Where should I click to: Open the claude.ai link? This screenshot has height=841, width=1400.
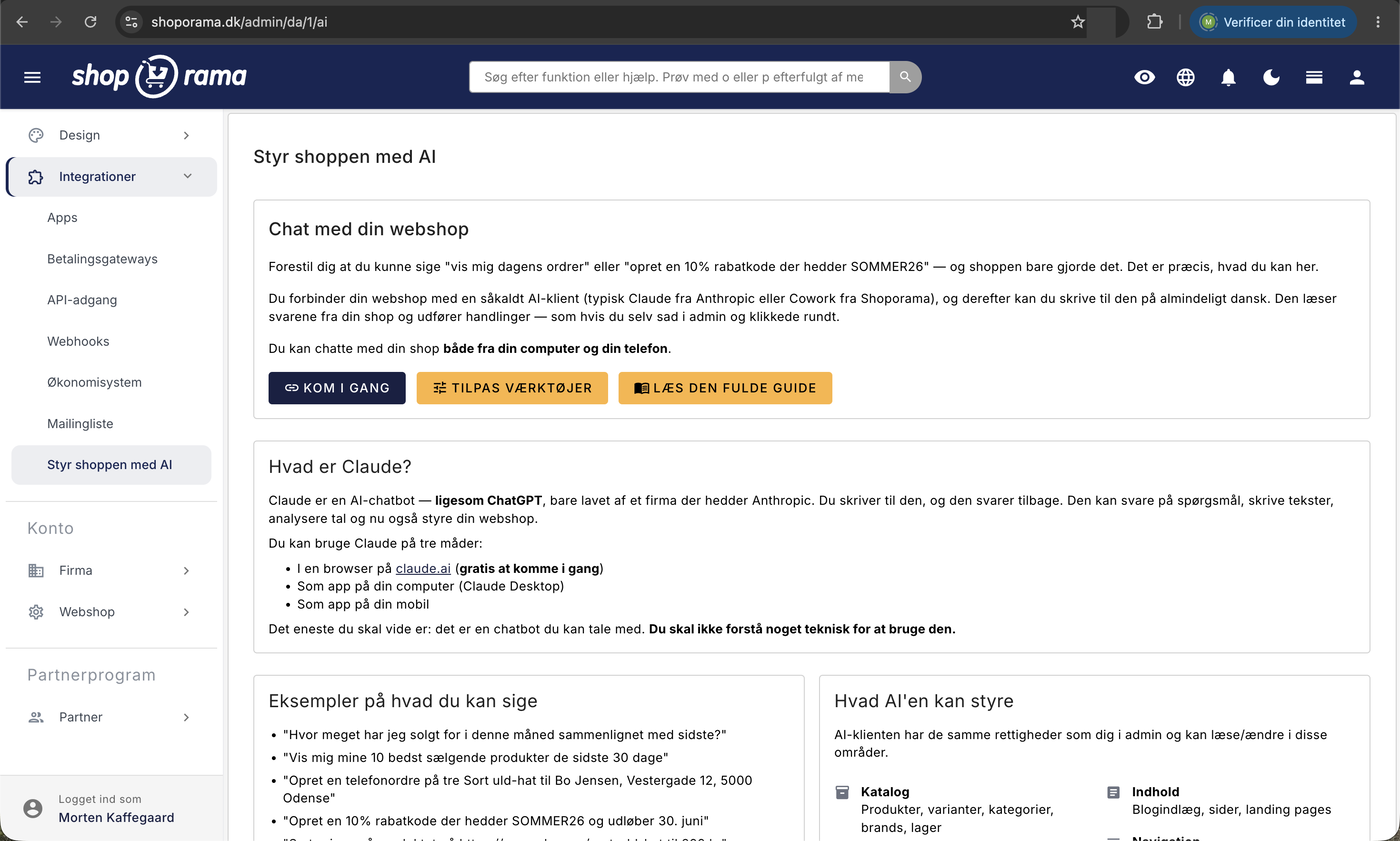(423, 568)
